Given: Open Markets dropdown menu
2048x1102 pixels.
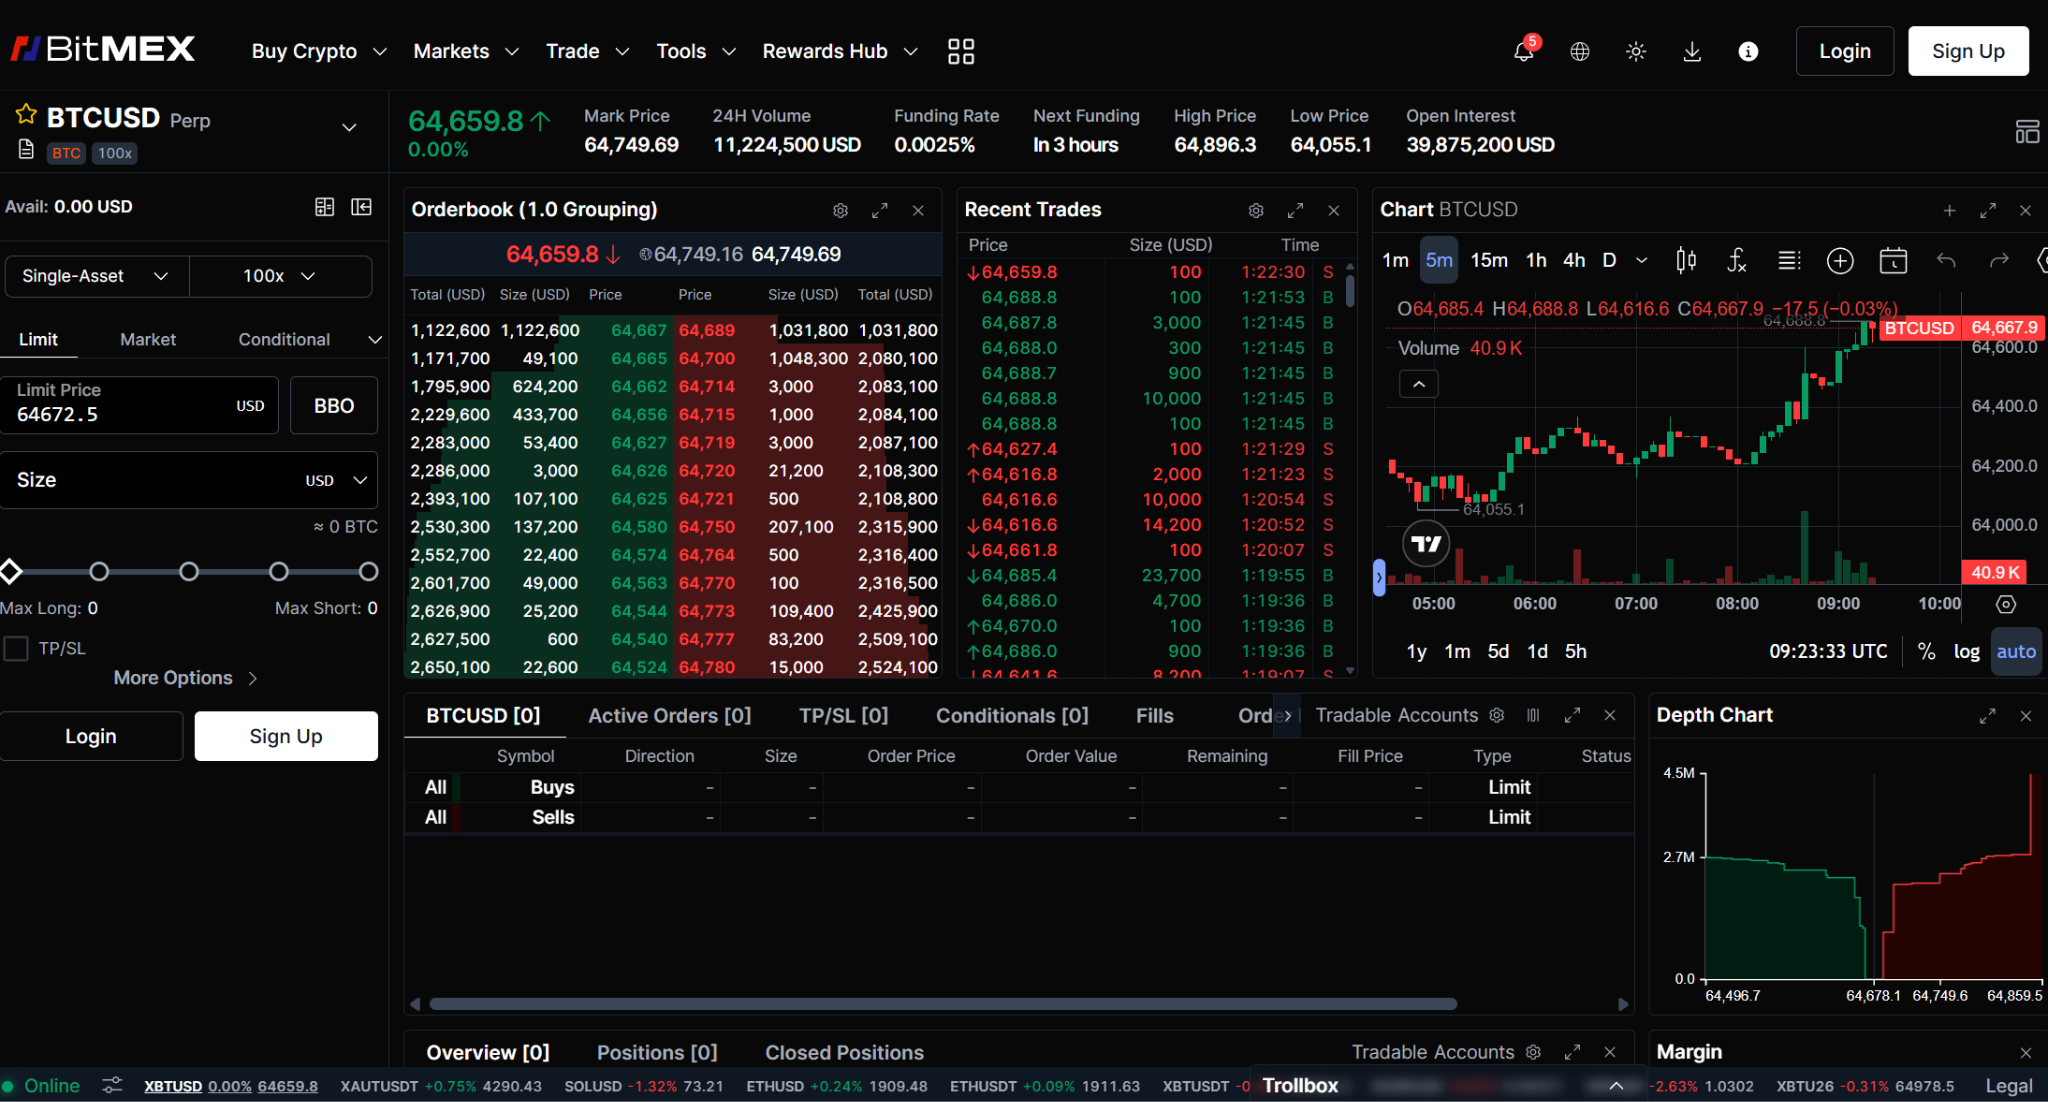Looking at the screenshot, I should pyautogui.click(x=465, y=51).
